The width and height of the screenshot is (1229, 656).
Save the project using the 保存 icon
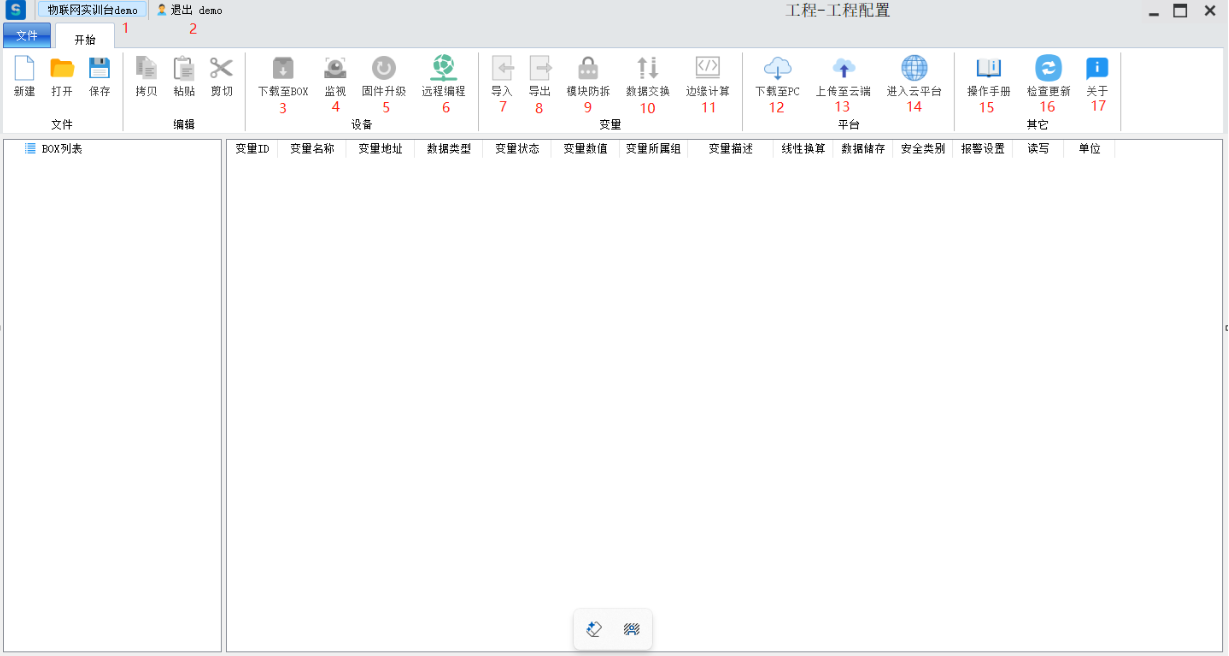pyautogui.click(x=99, y=69)
